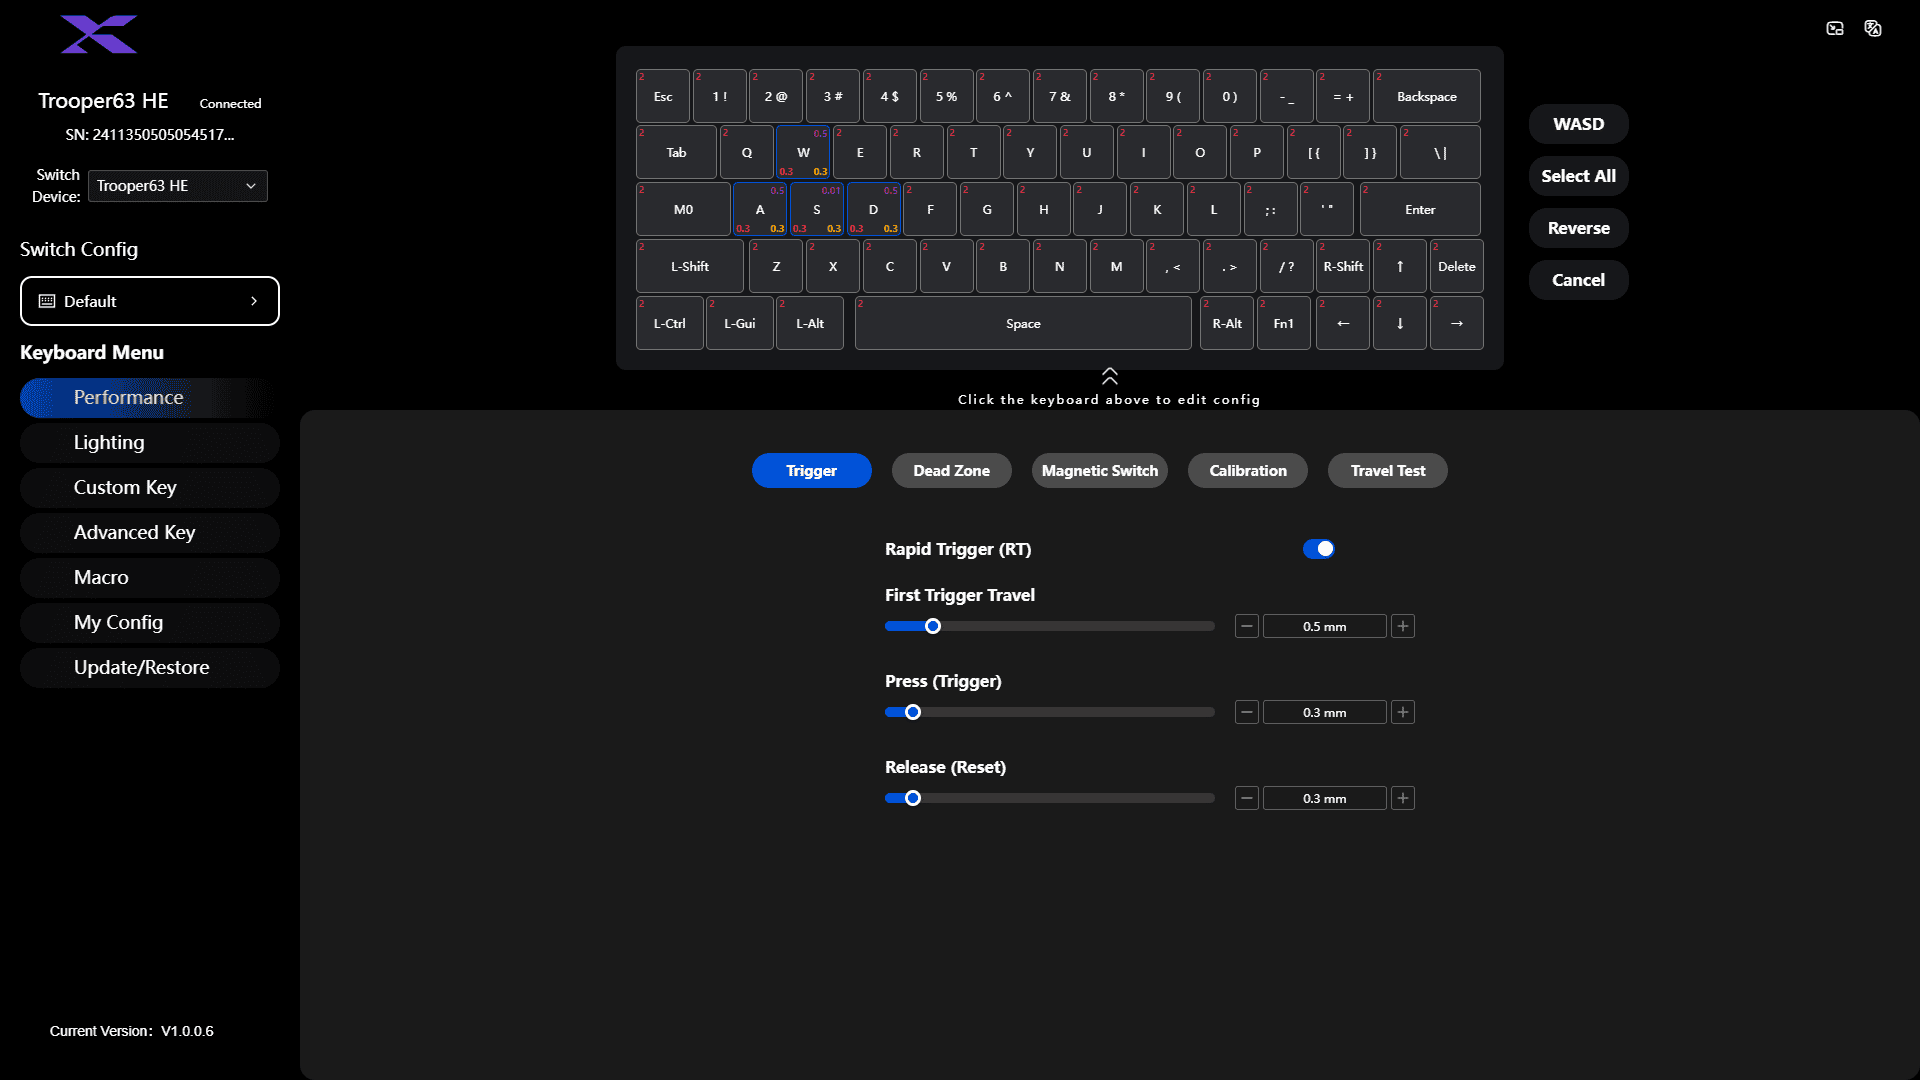
Task: Open the Lighting menu
Action: [150, 443]
